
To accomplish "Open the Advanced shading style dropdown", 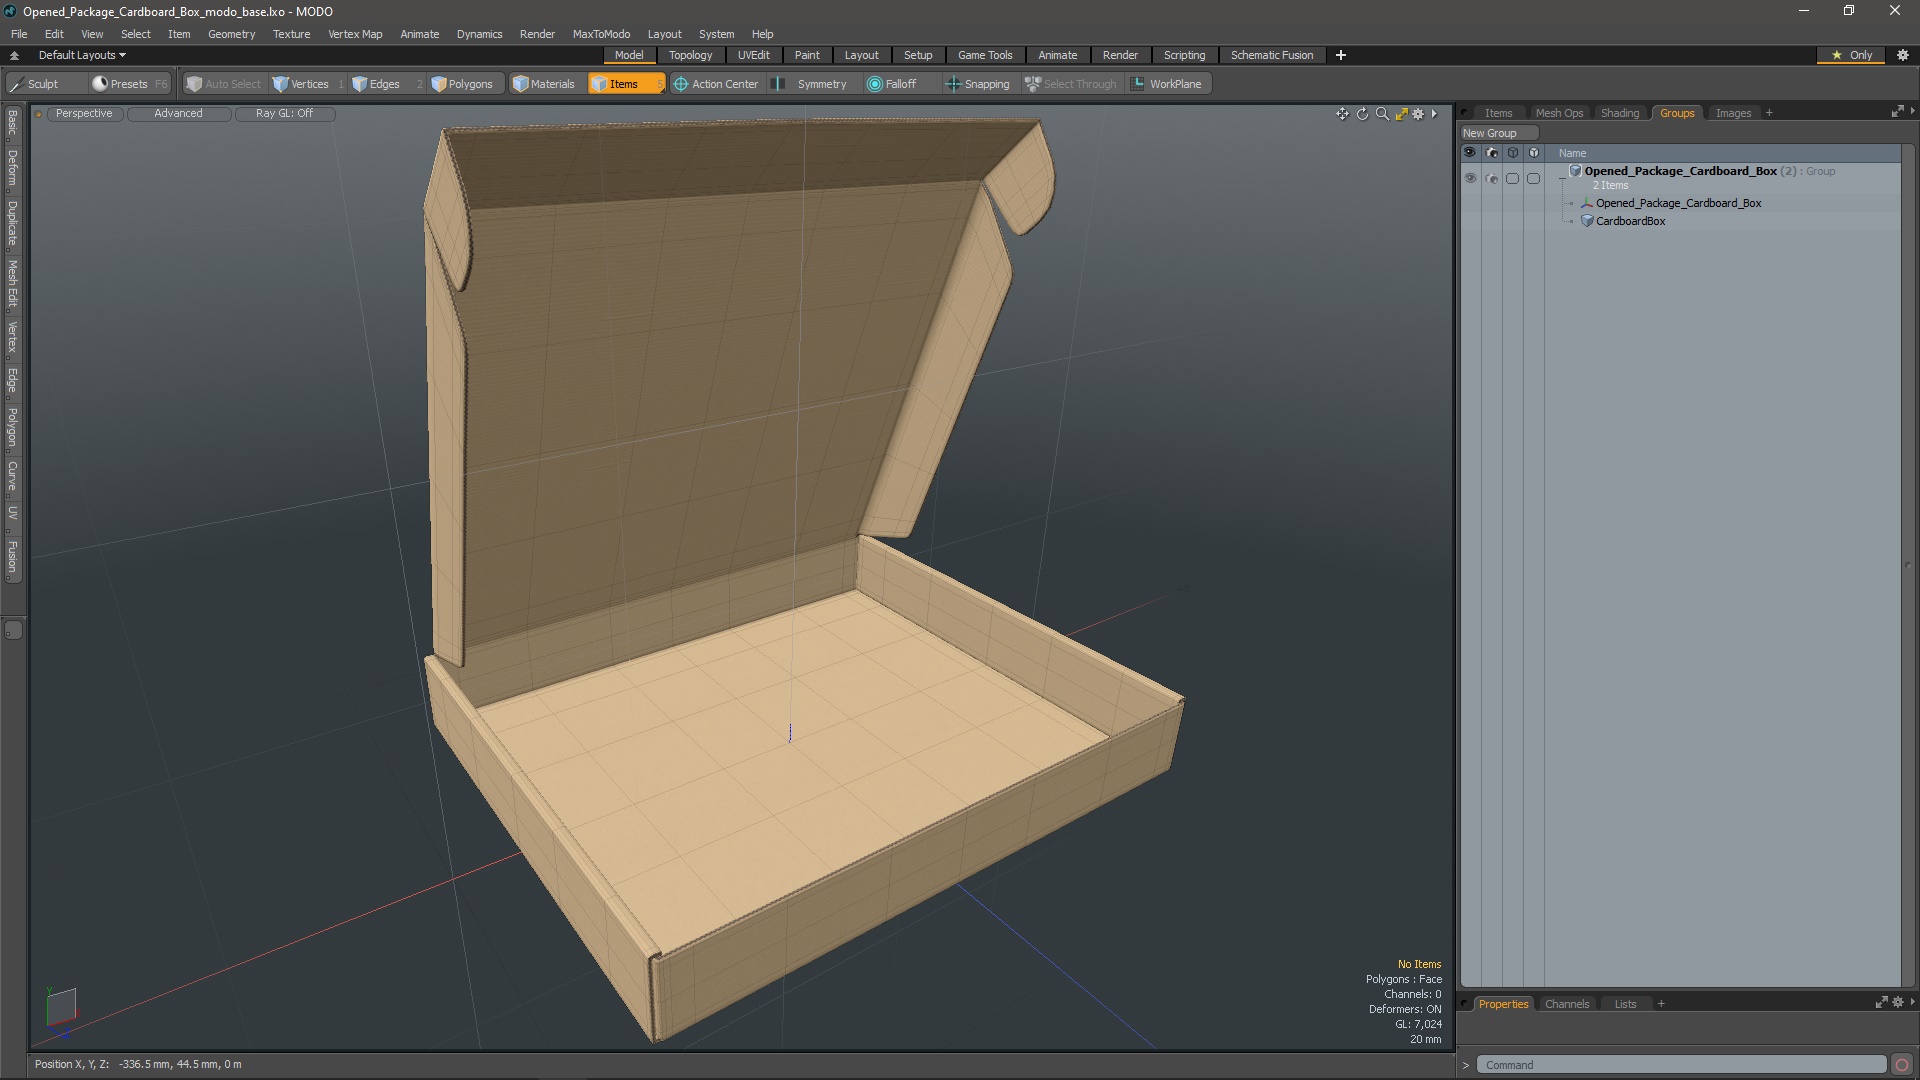I will [x=178, y=114].
